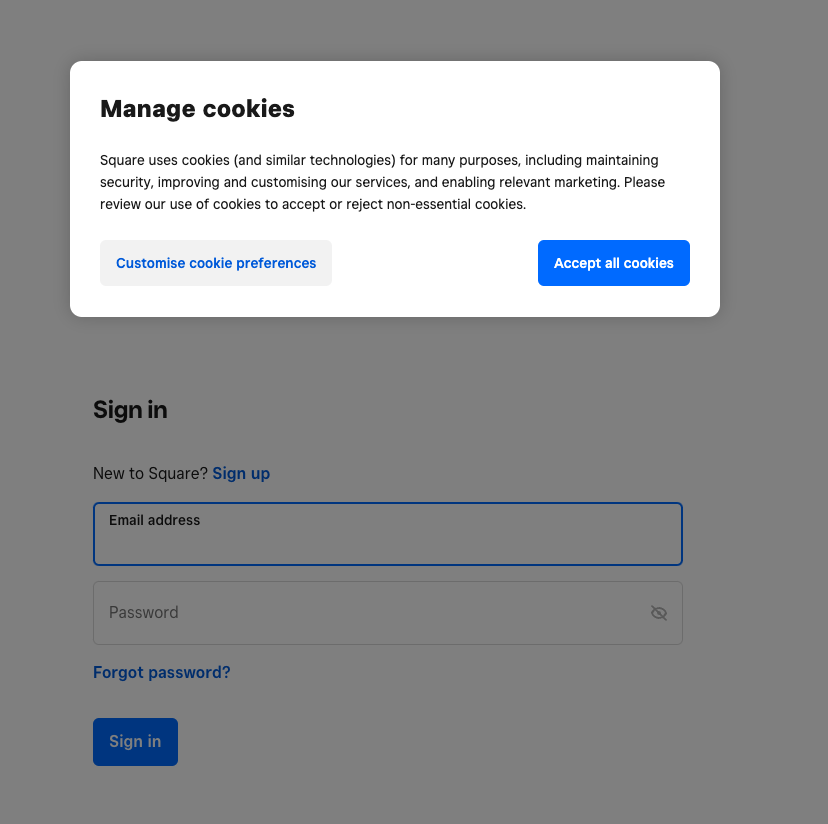Screen dimensions: 828x824
Task: Click the Sign in page heading
Action: 130,409
